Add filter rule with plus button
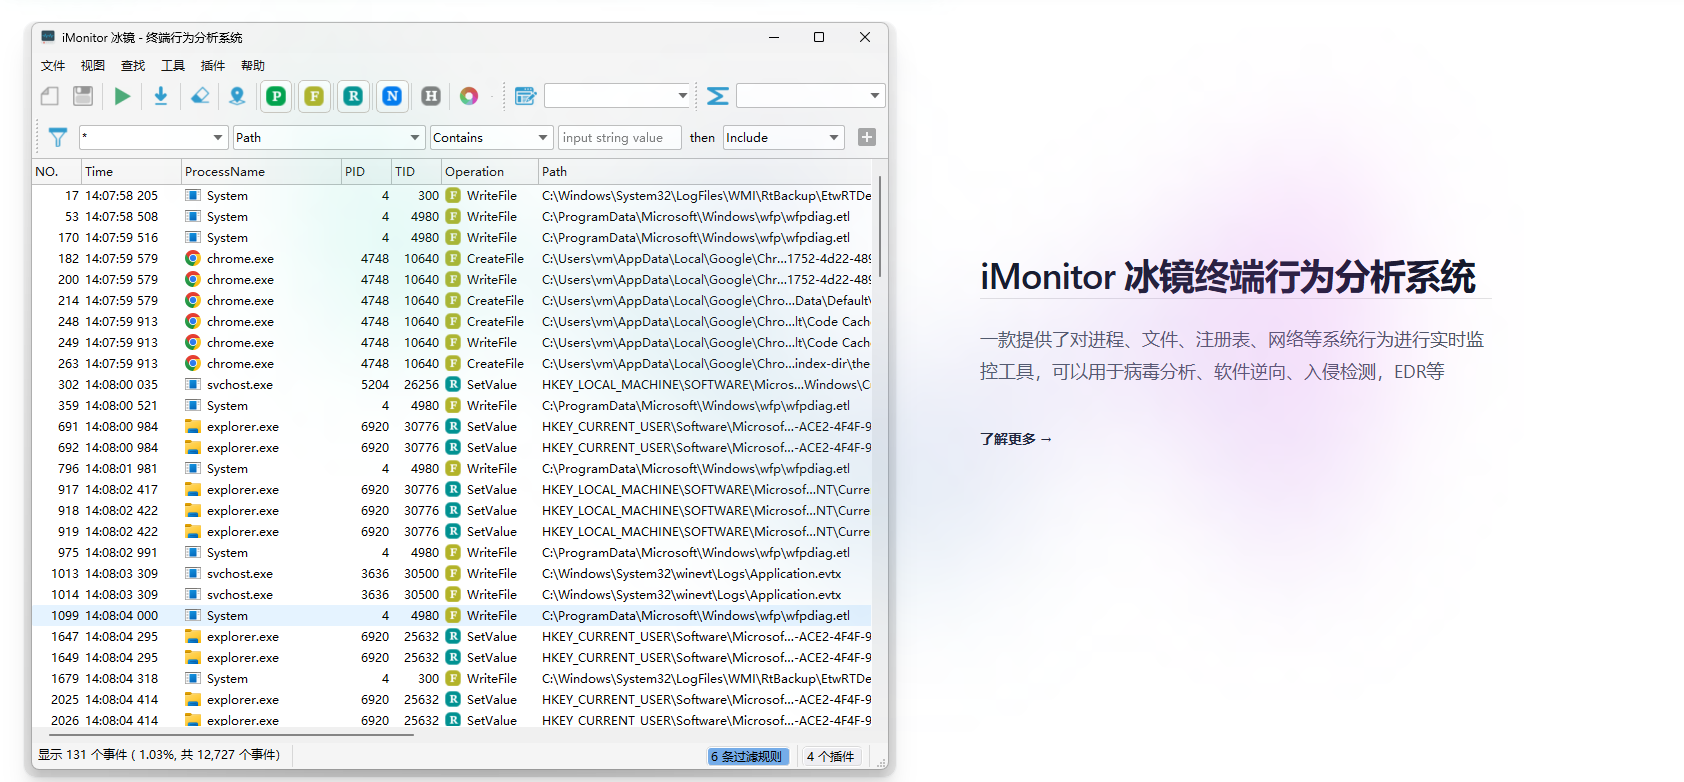This screenshot has width=1684, height=782. tap(867, 137)
